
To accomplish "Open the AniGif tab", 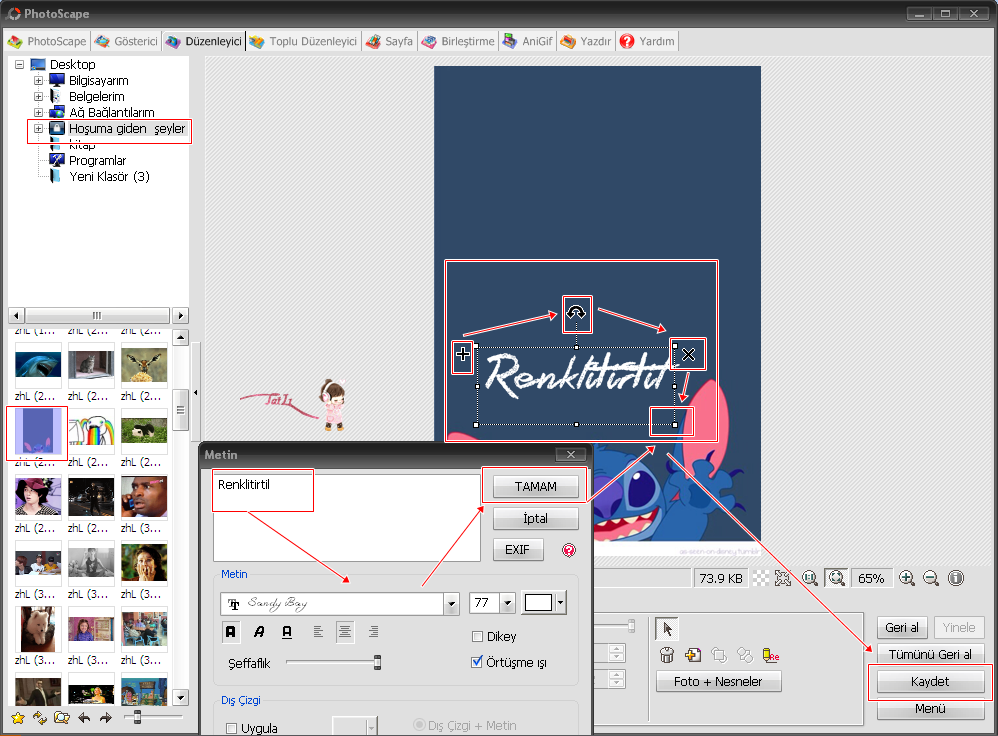I will [528, 41].
